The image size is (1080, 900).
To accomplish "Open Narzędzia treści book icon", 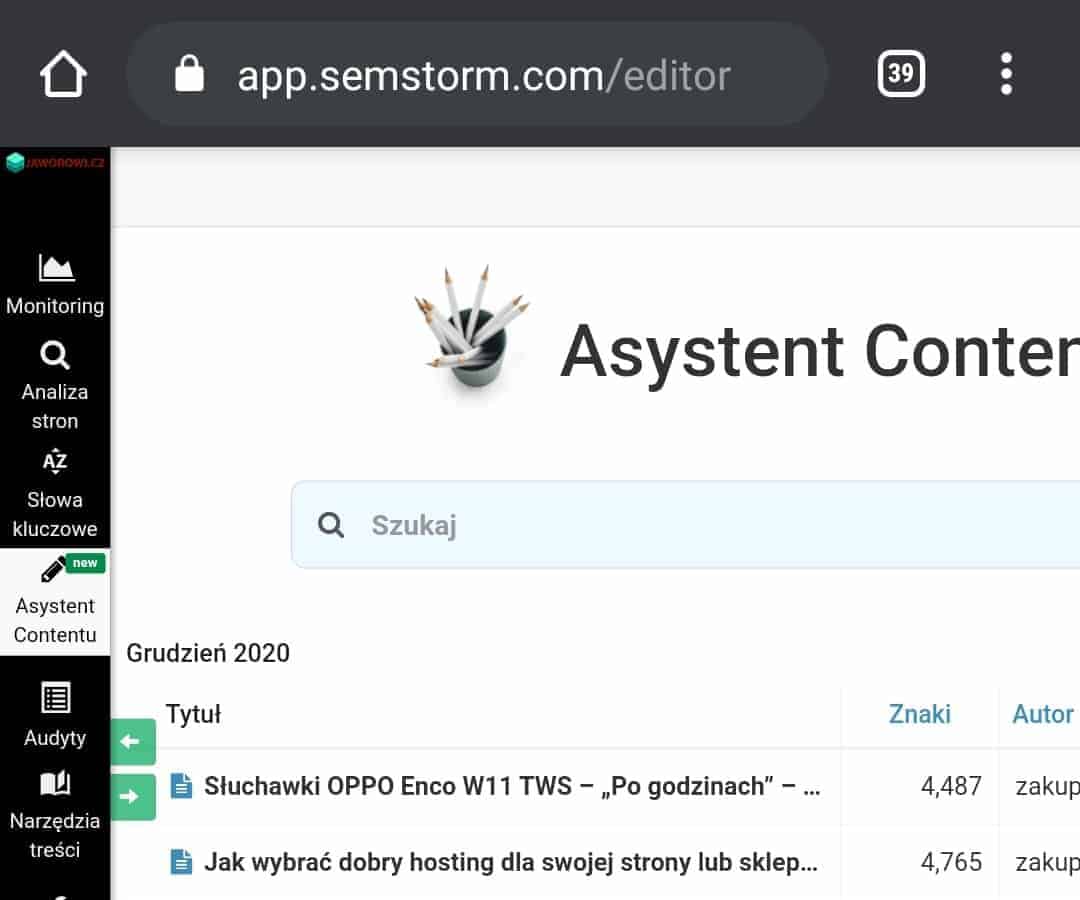I will point(55,783).
